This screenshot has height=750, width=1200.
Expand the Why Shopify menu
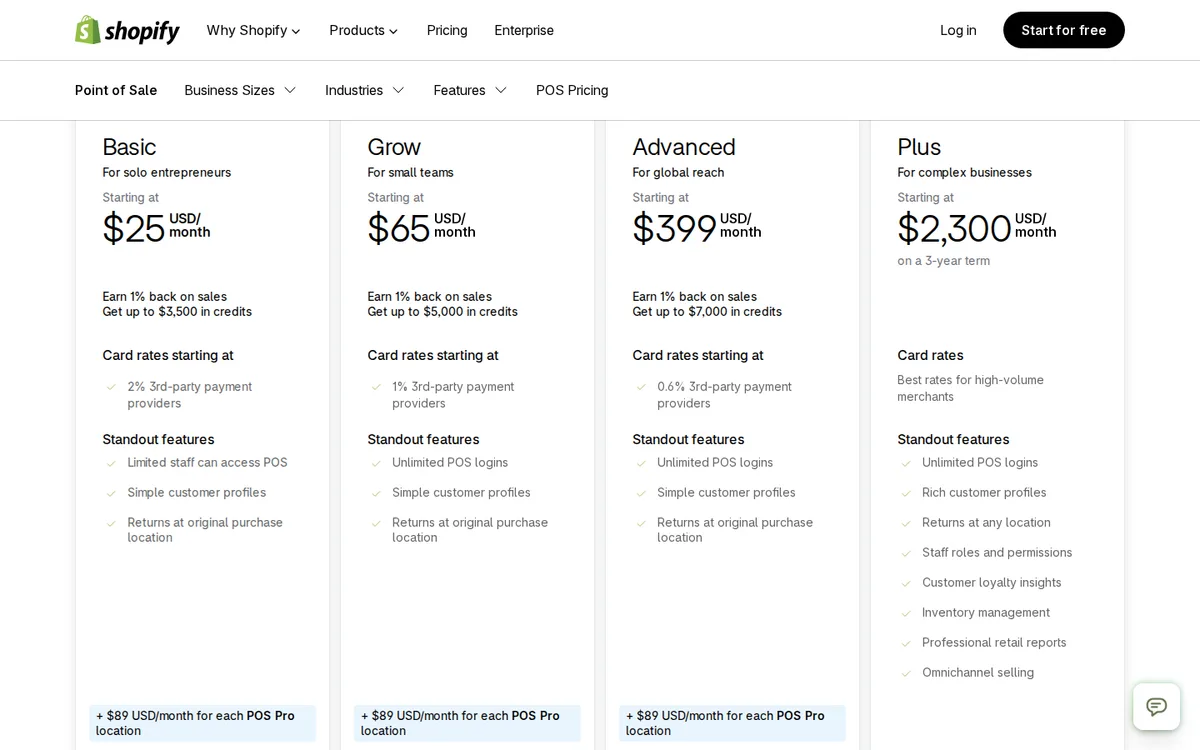[x=253, y=30]
